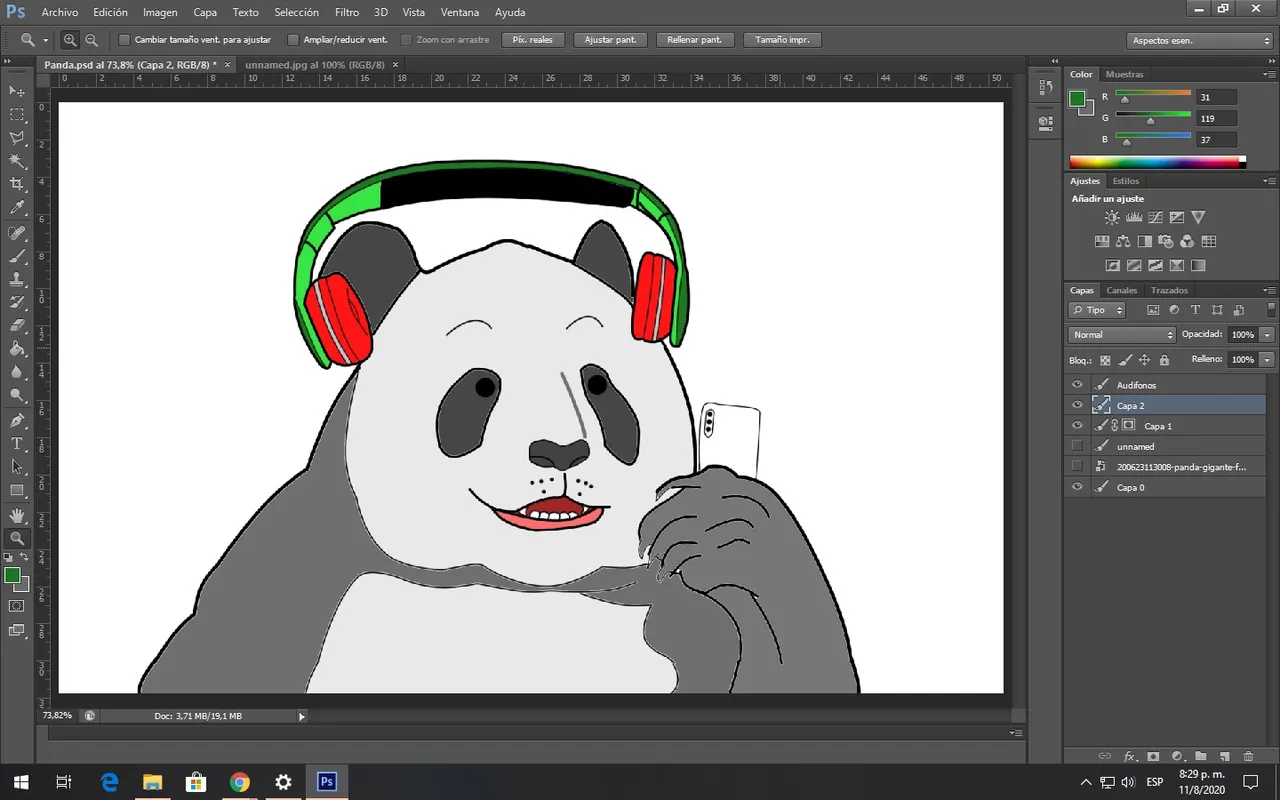Select the Horizontal Type tool
Screen dimensions: 1280x800
[17, 444]
